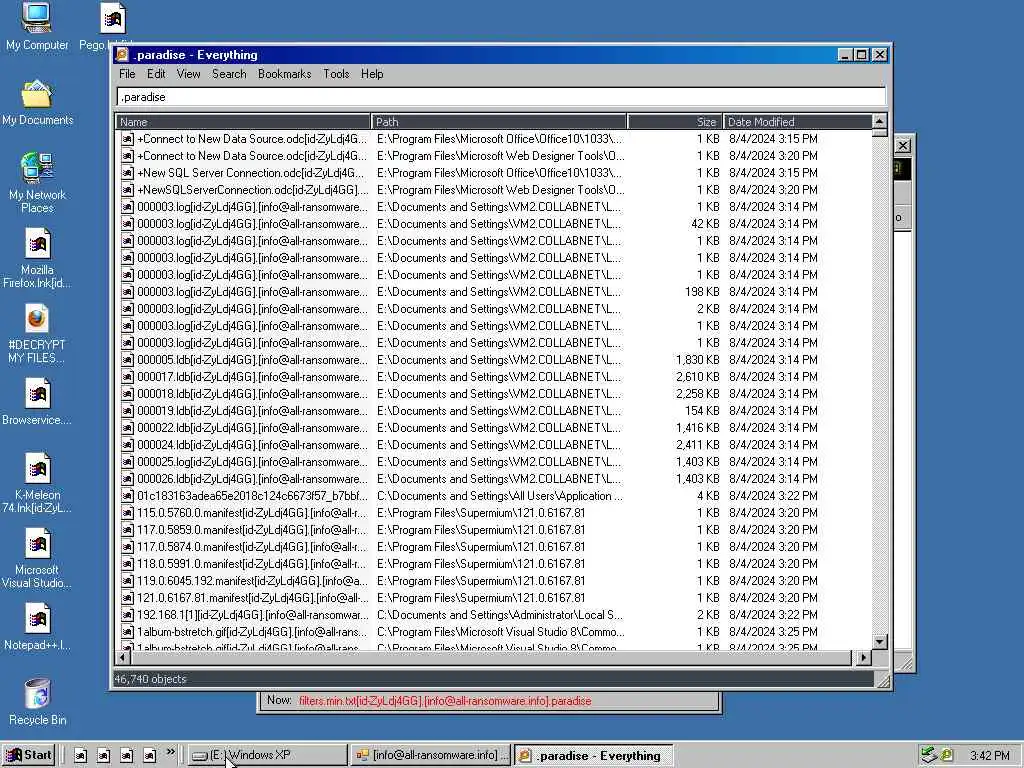
Task: Open the My Documents desktop icon
Action: point(37,103)
